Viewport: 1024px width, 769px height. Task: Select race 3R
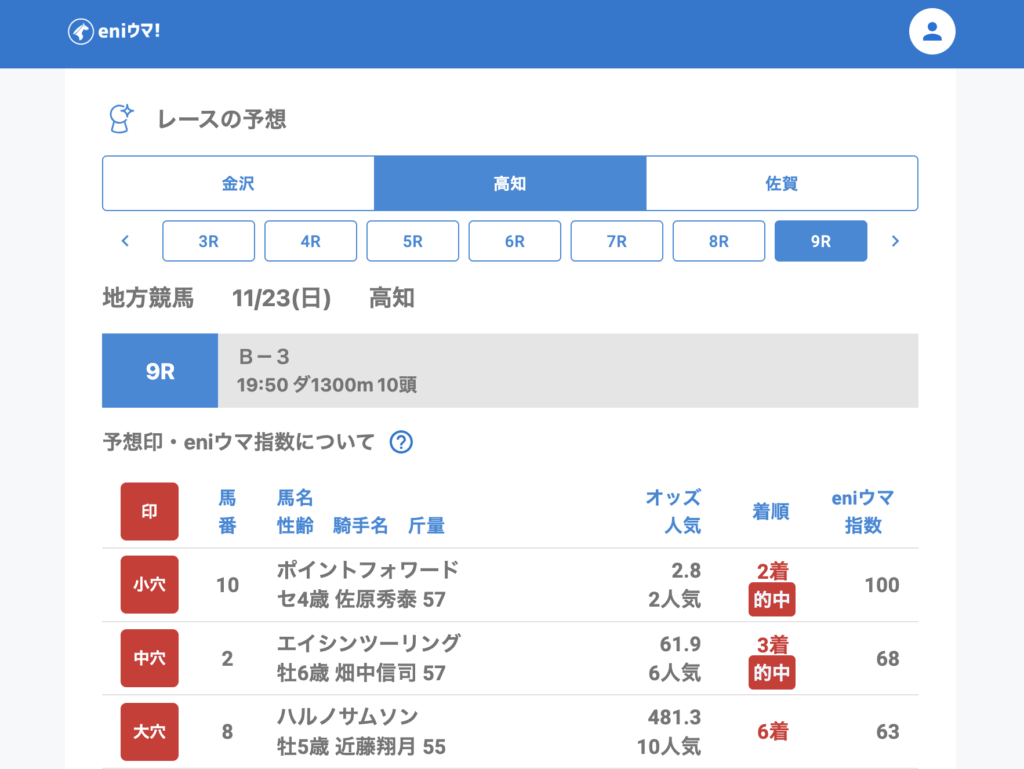tap(208, 241)
